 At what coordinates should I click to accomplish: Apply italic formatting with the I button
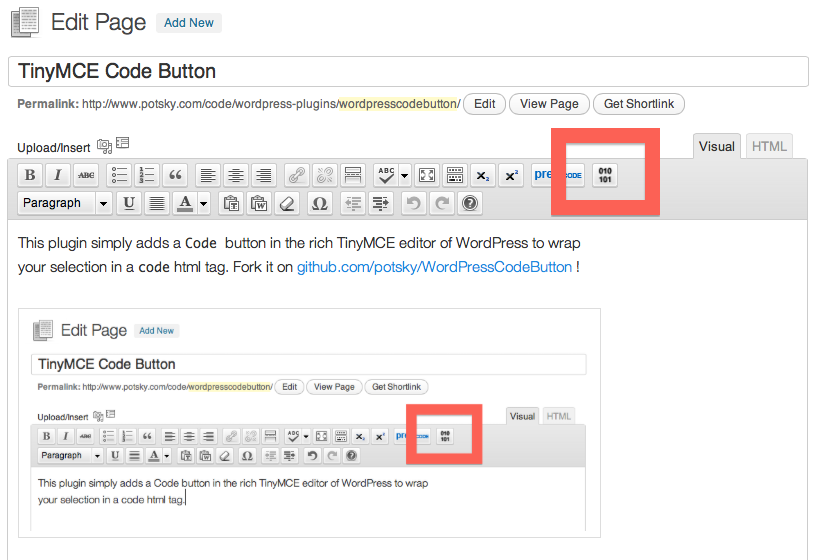pyautogui.click(x=58, y=175)
